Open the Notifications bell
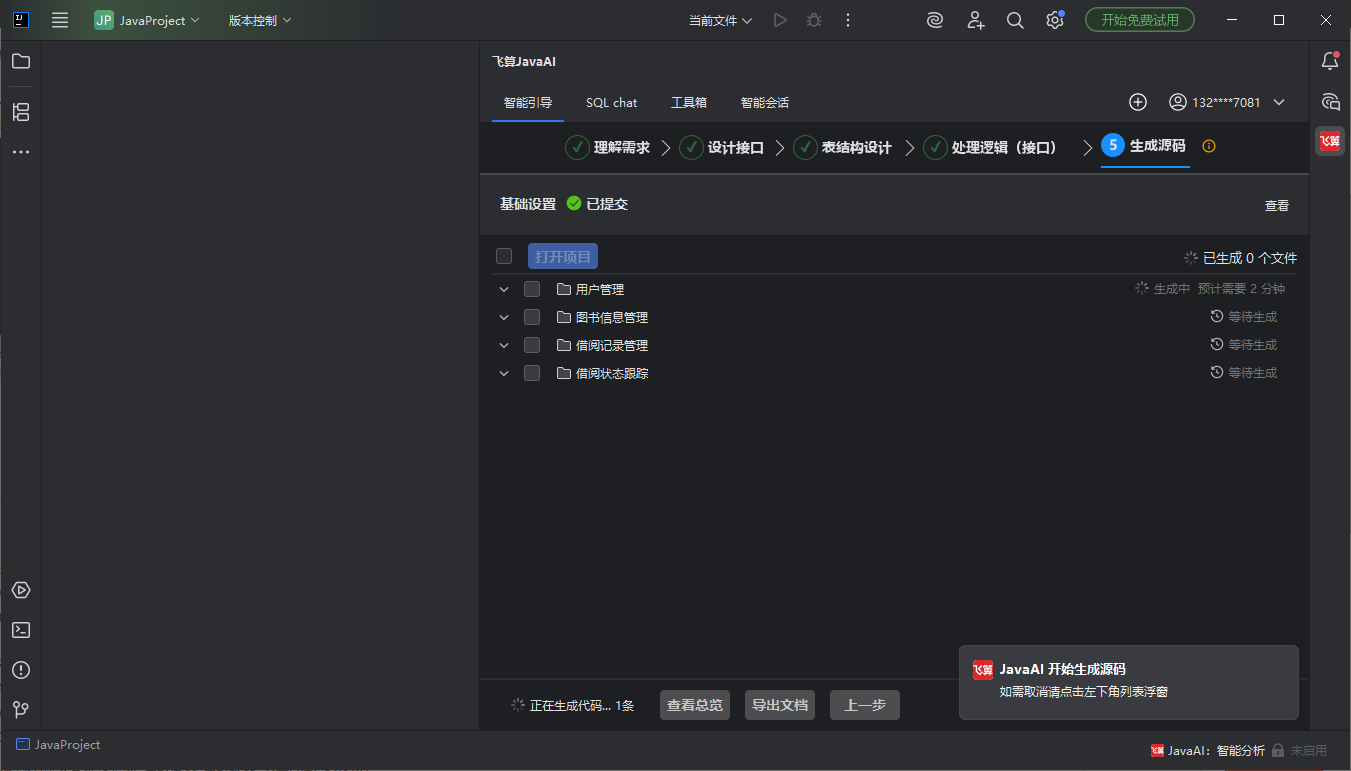Viewport: 1351px width, 771px height. click(1330, 61)
